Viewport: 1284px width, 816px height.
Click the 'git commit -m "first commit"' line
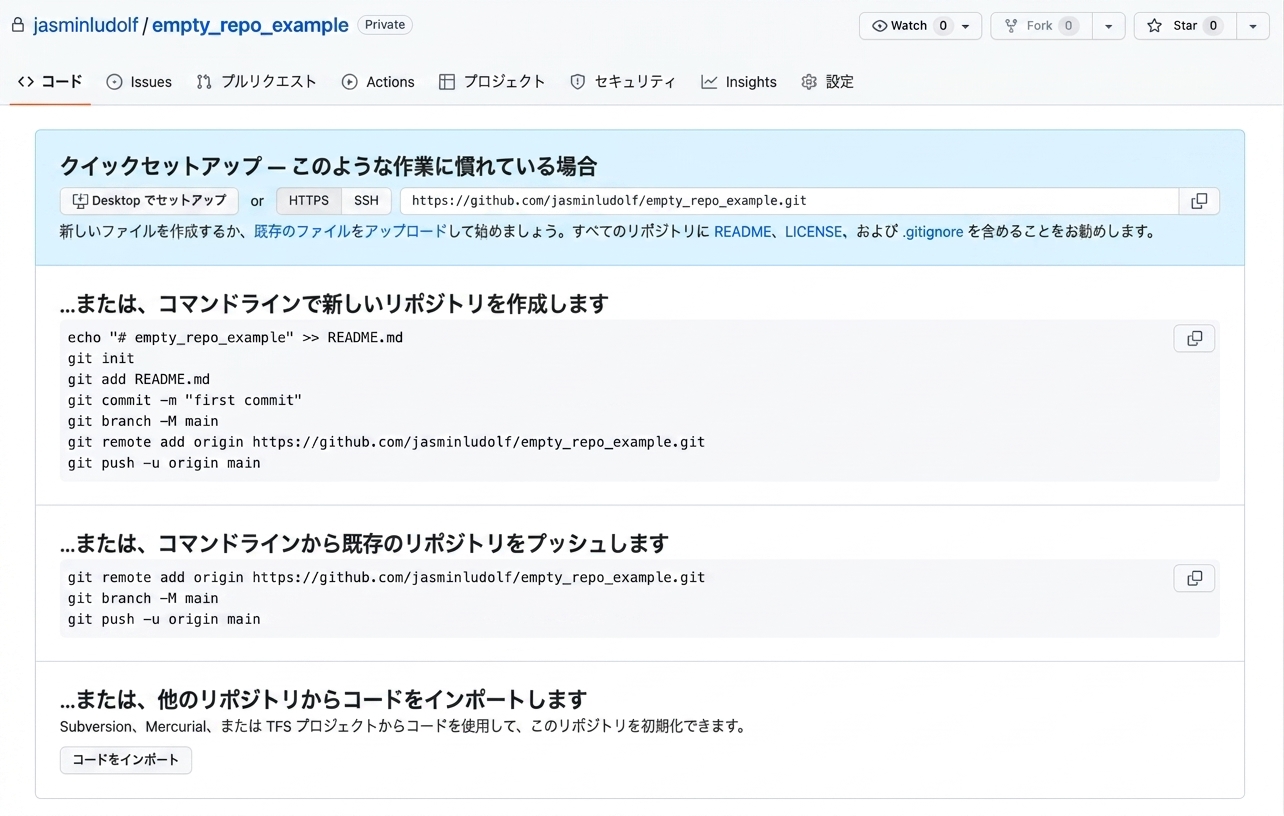tap(185, 400)
